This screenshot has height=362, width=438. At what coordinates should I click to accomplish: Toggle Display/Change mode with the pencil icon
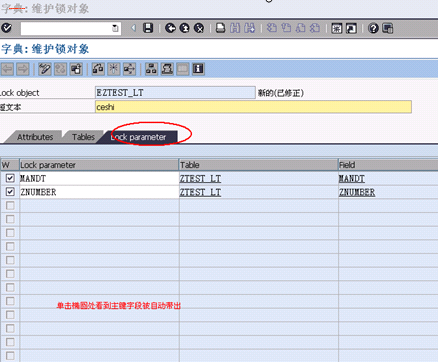pyautogui.click(x=45, y=69)
